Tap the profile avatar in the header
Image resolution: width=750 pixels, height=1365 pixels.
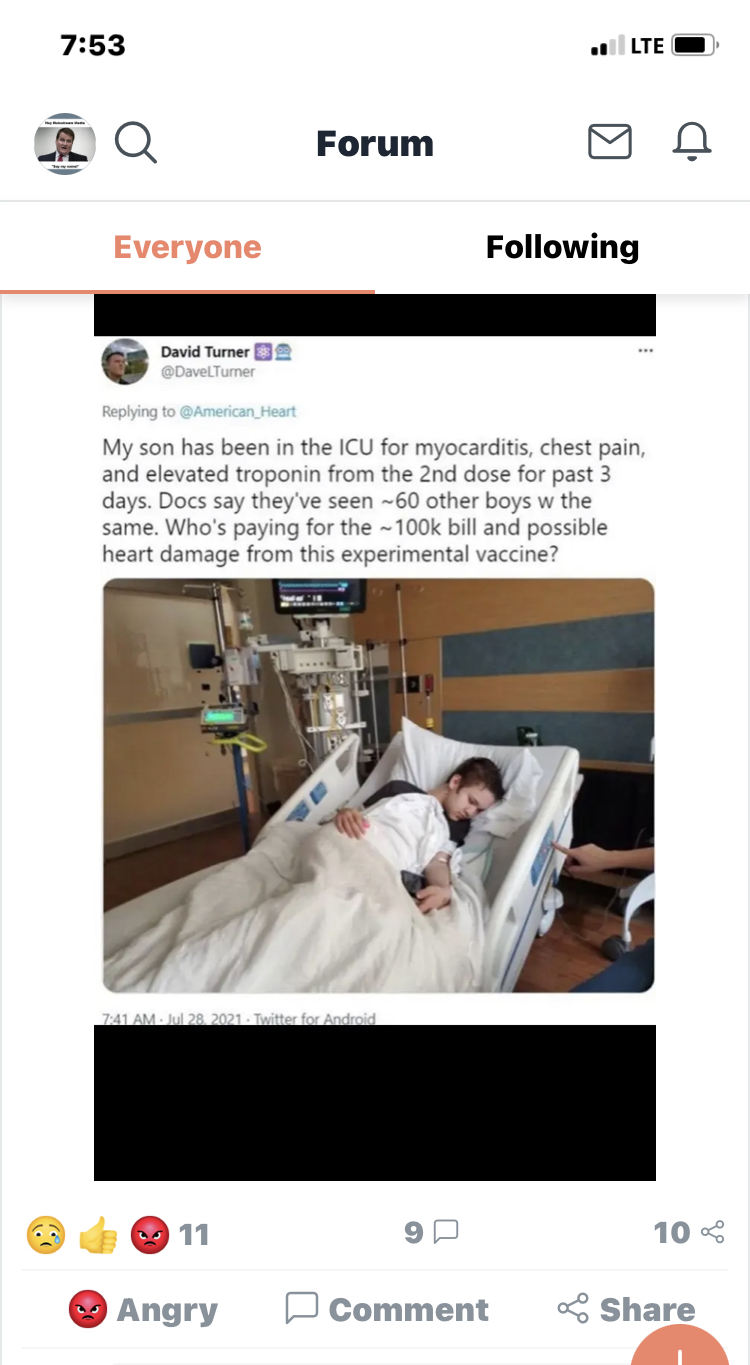point(65,143)
